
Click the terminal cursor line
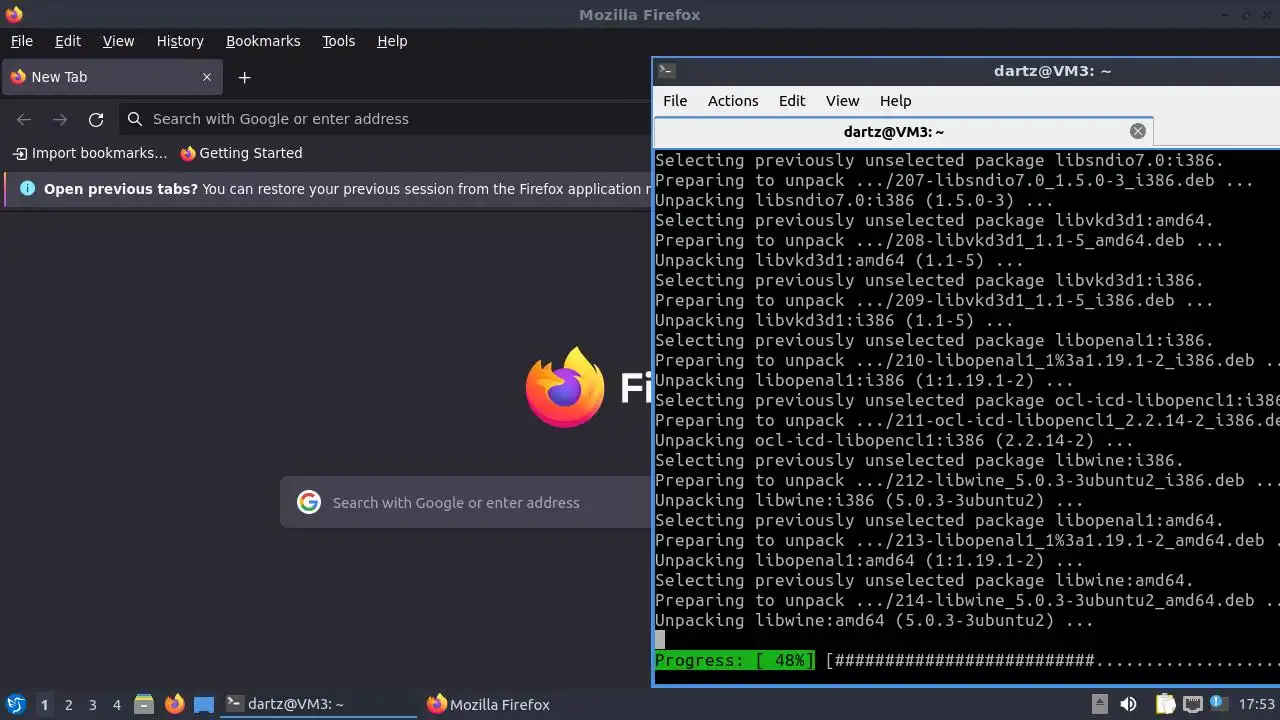[660, 640]
